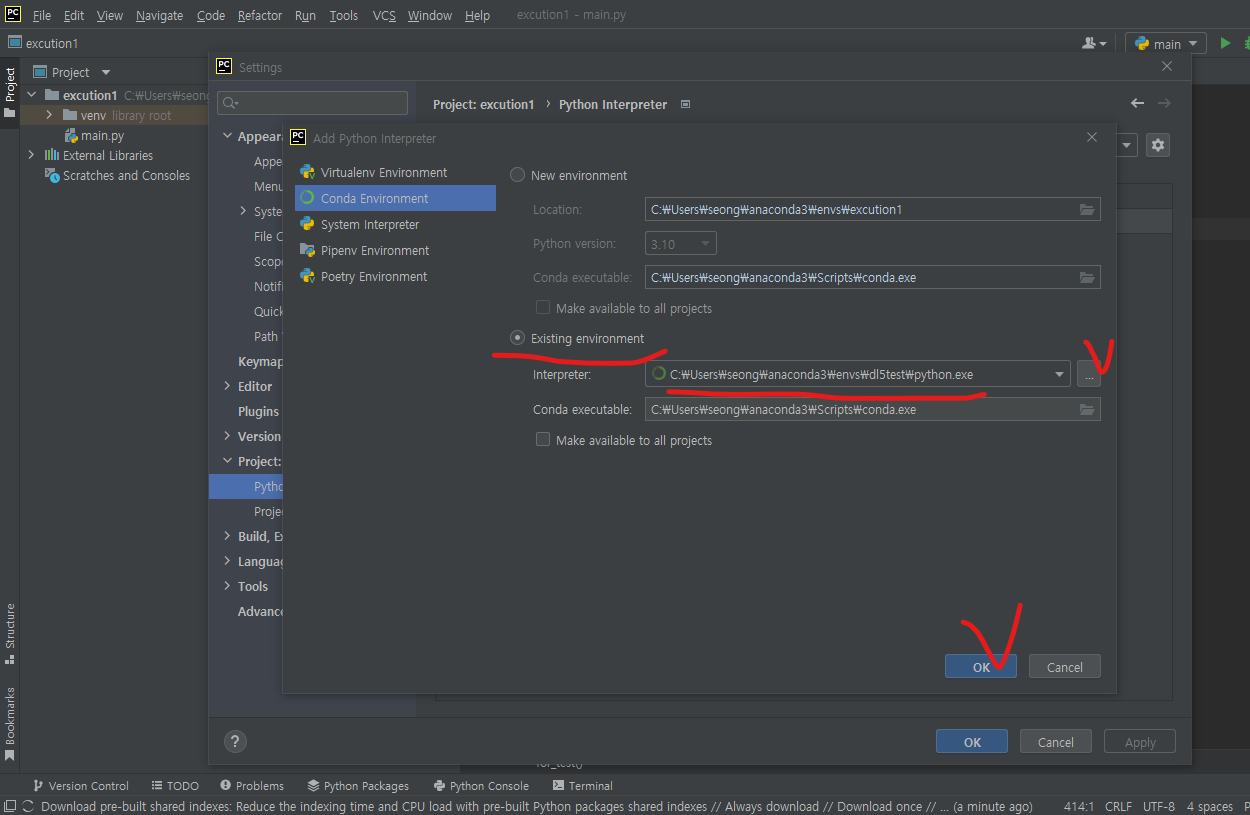
Task: Navigate forward with Settings right arrow
Action: (1164, 103)
